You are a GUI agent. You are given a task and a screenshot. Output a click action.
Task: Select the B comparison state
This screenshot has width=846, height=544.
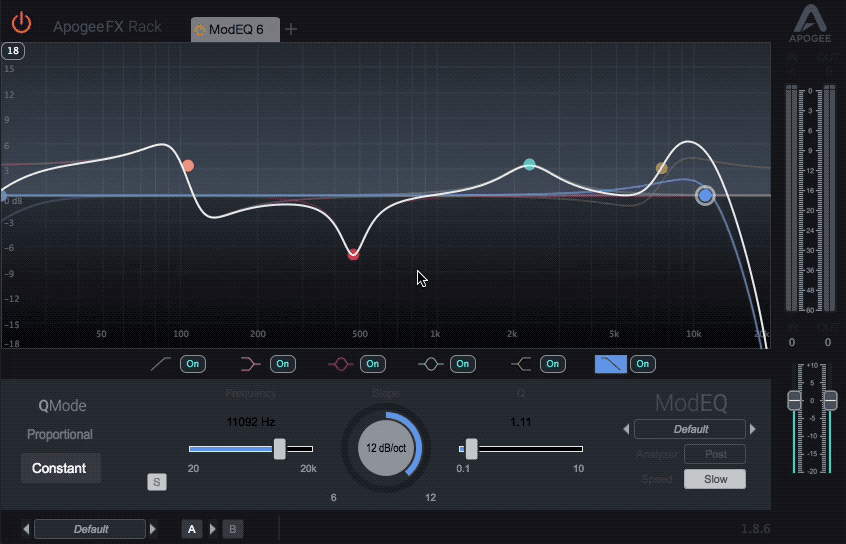point(233,529)
